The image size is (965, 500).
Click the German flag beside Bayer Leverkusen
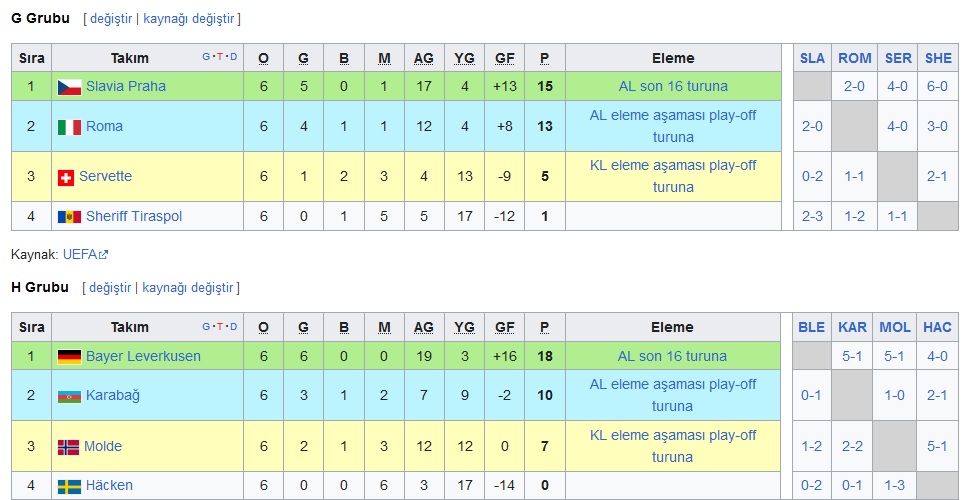click(x=70, y=357)
